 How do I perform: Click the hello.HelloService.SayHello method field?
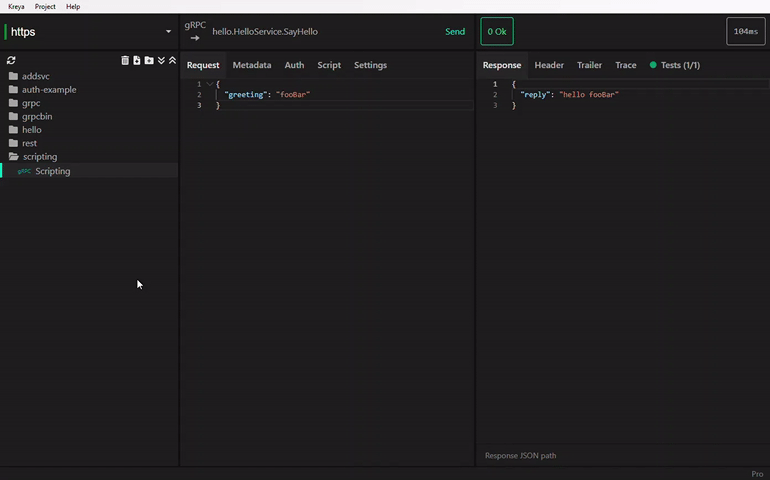(x=265, y=32)
